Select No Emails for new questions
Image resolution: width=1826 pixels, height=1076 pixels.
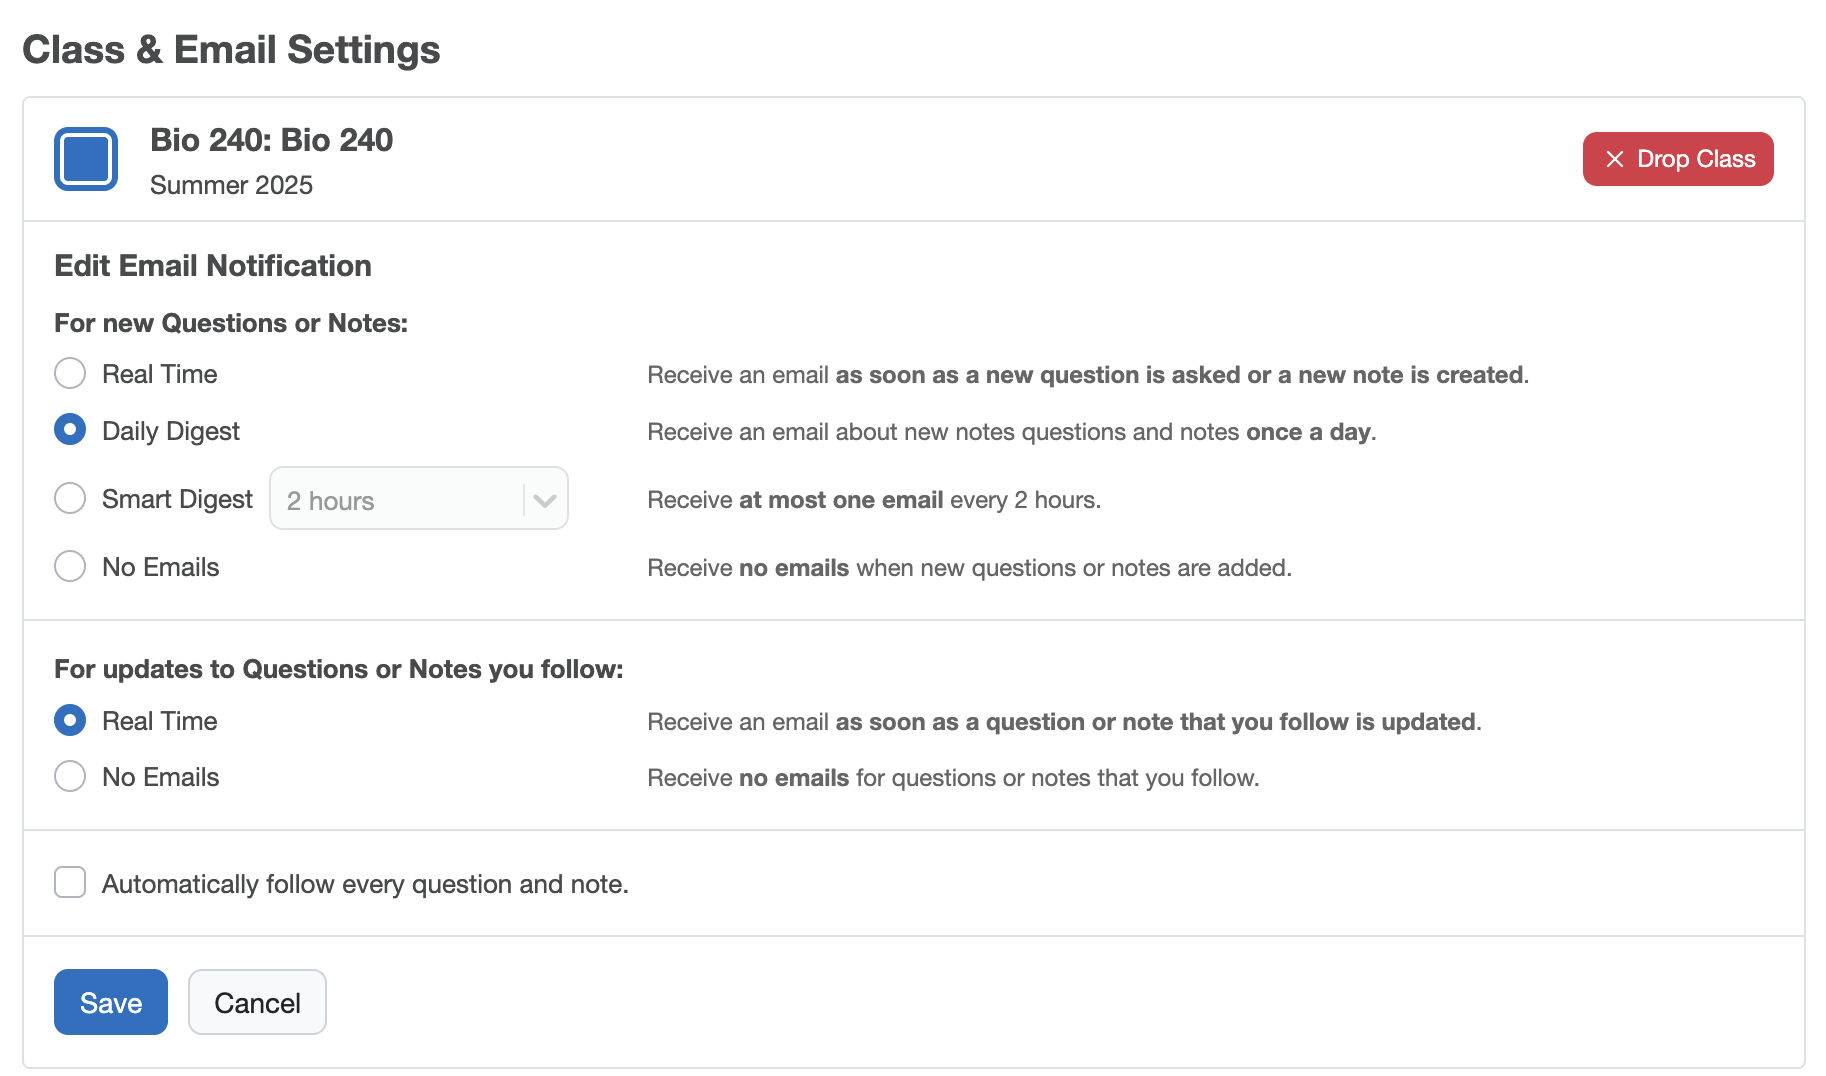pos(70,566)
